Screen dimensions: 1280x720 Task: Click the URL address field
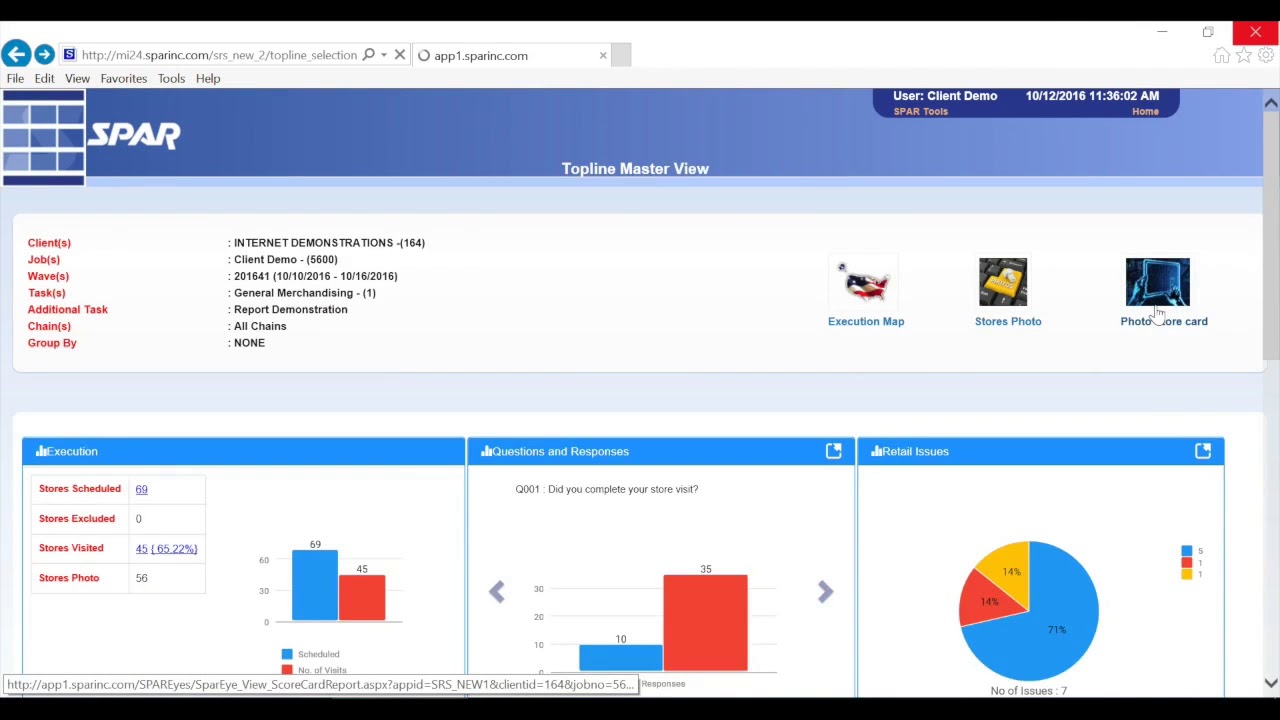(219, 55)
